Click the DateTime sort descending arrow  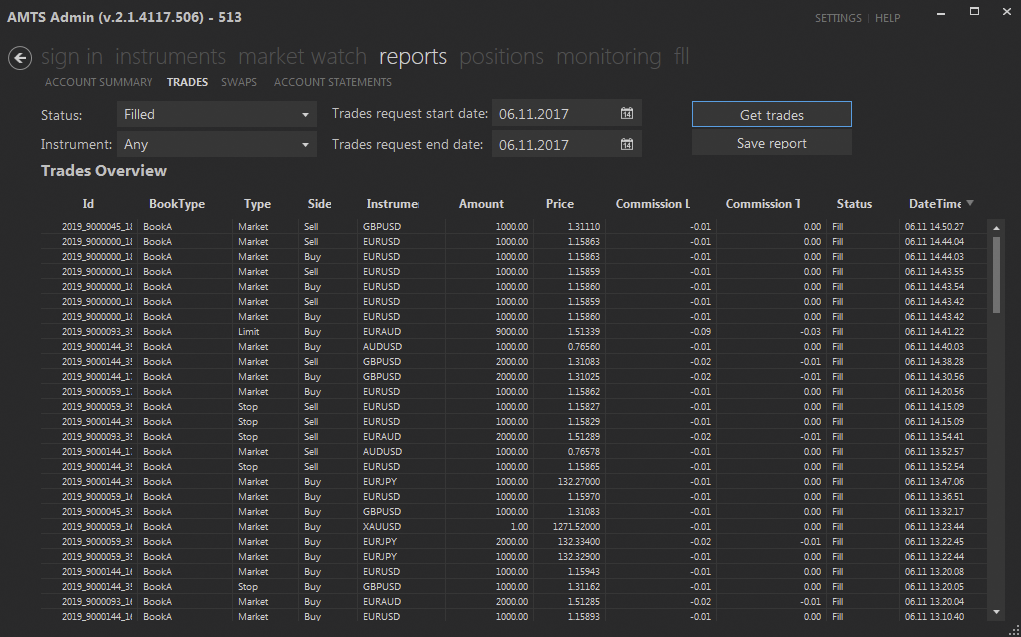[x=970, y=203]
